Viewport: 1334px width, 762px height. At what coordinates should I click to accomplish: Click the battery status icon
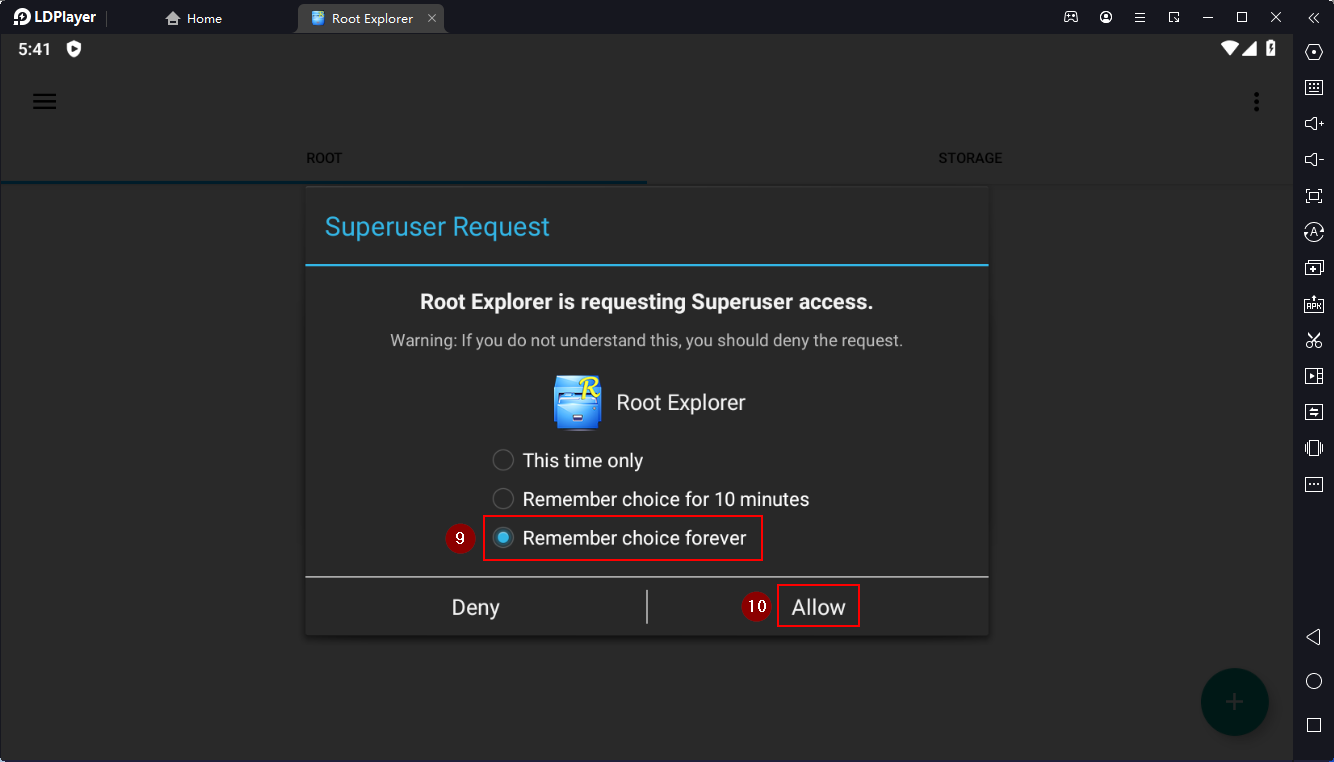coord(1271,48)
